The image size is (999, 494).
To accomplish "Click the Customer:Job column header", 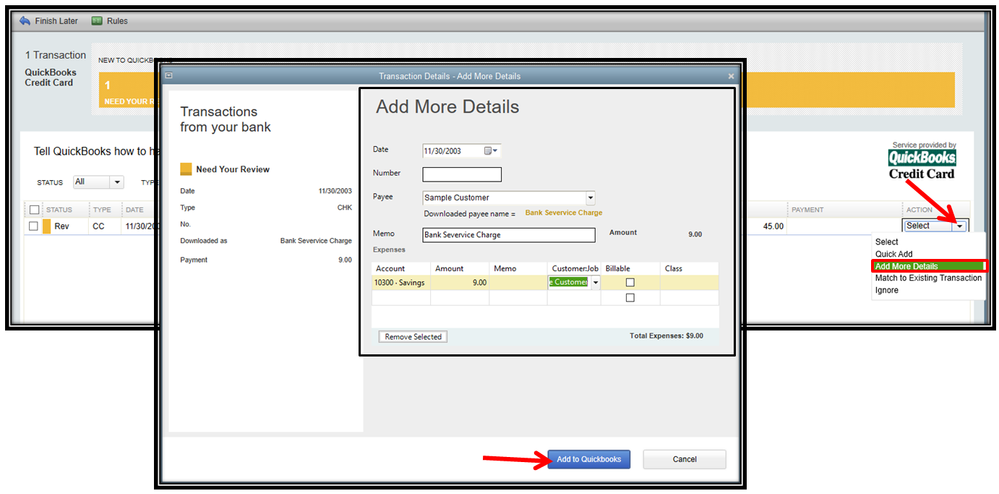I will click(x=574, y=268).
